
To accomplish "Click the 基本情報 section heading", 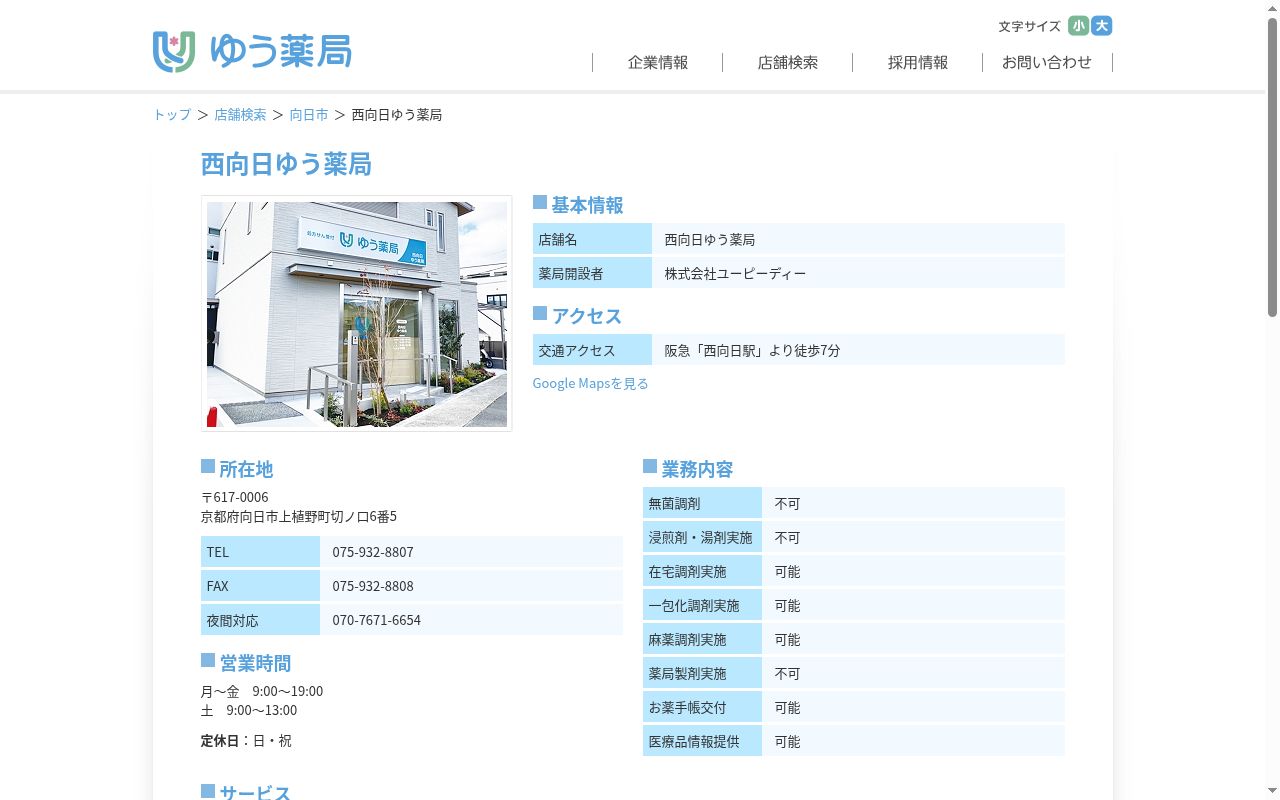I will tap(578, 205).
